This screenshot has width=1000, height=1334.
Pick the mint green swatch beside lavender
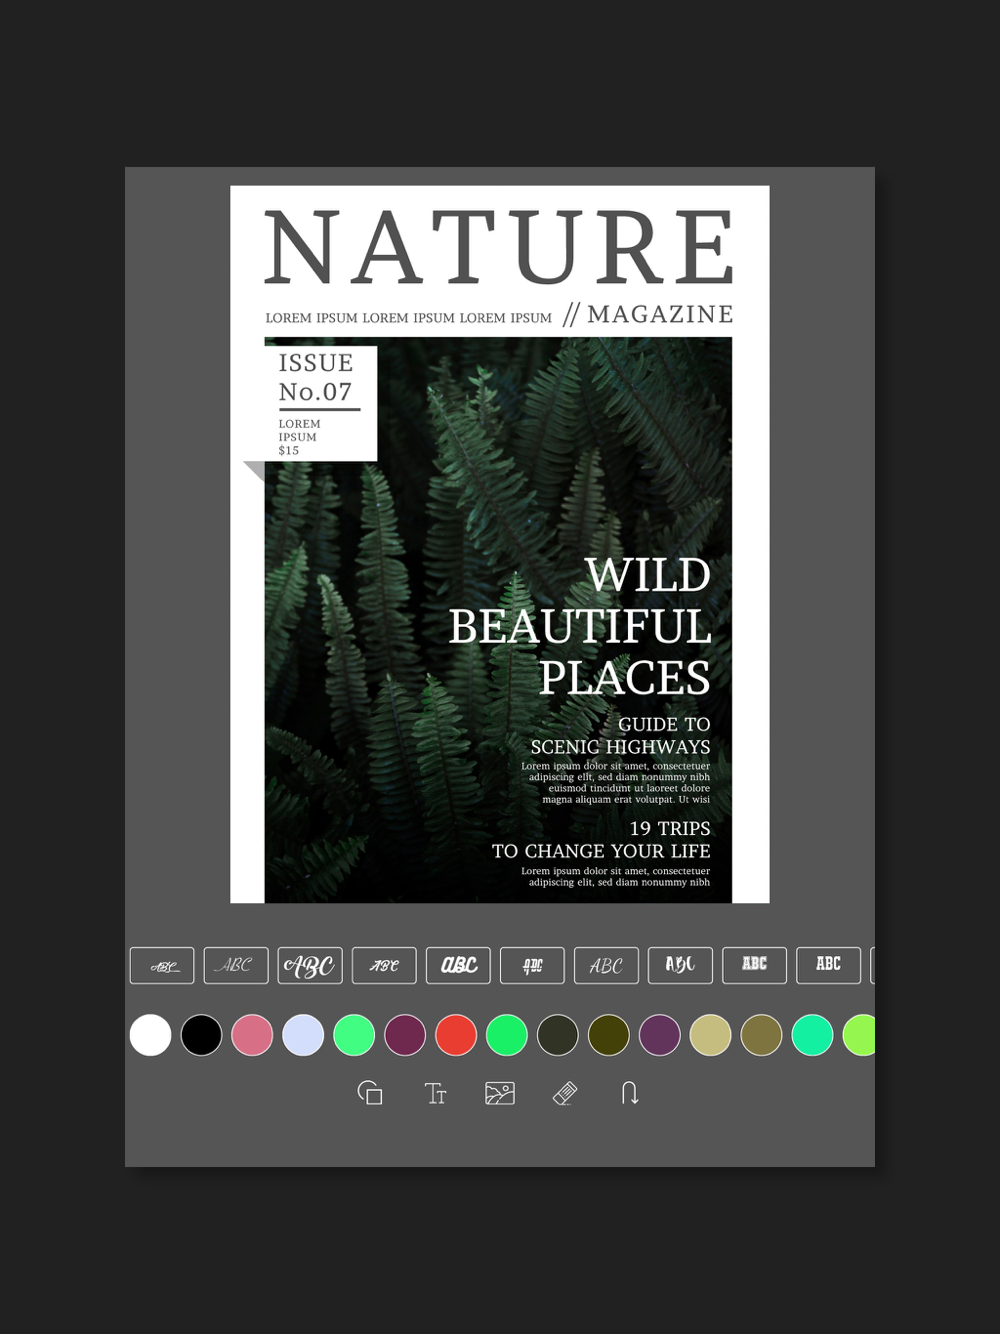click(x=354, y=1035)
